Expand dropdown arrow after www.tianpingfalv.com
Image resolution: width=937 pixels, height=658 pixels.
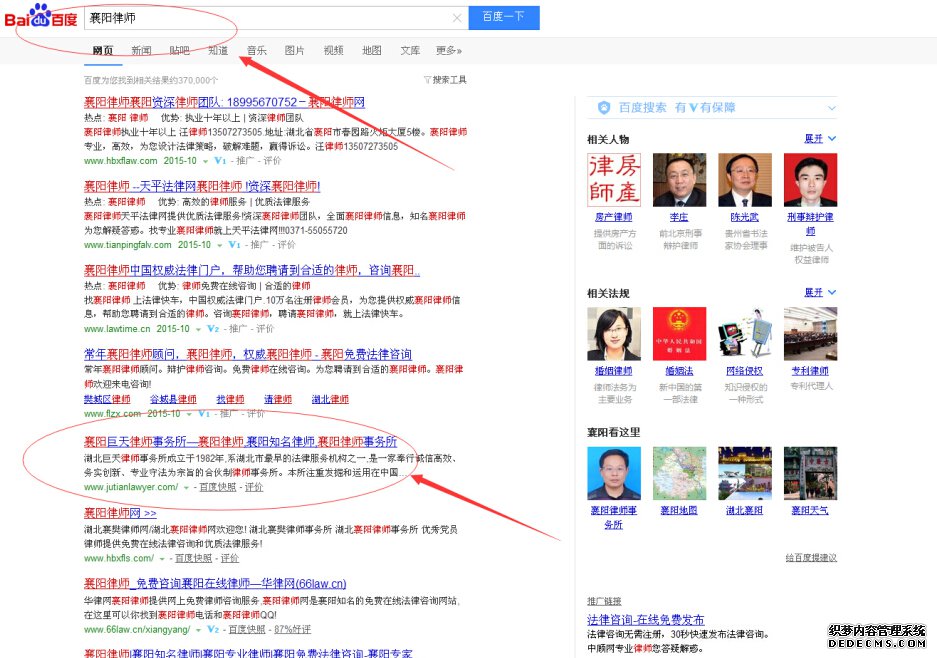click(x=219, y=245)
